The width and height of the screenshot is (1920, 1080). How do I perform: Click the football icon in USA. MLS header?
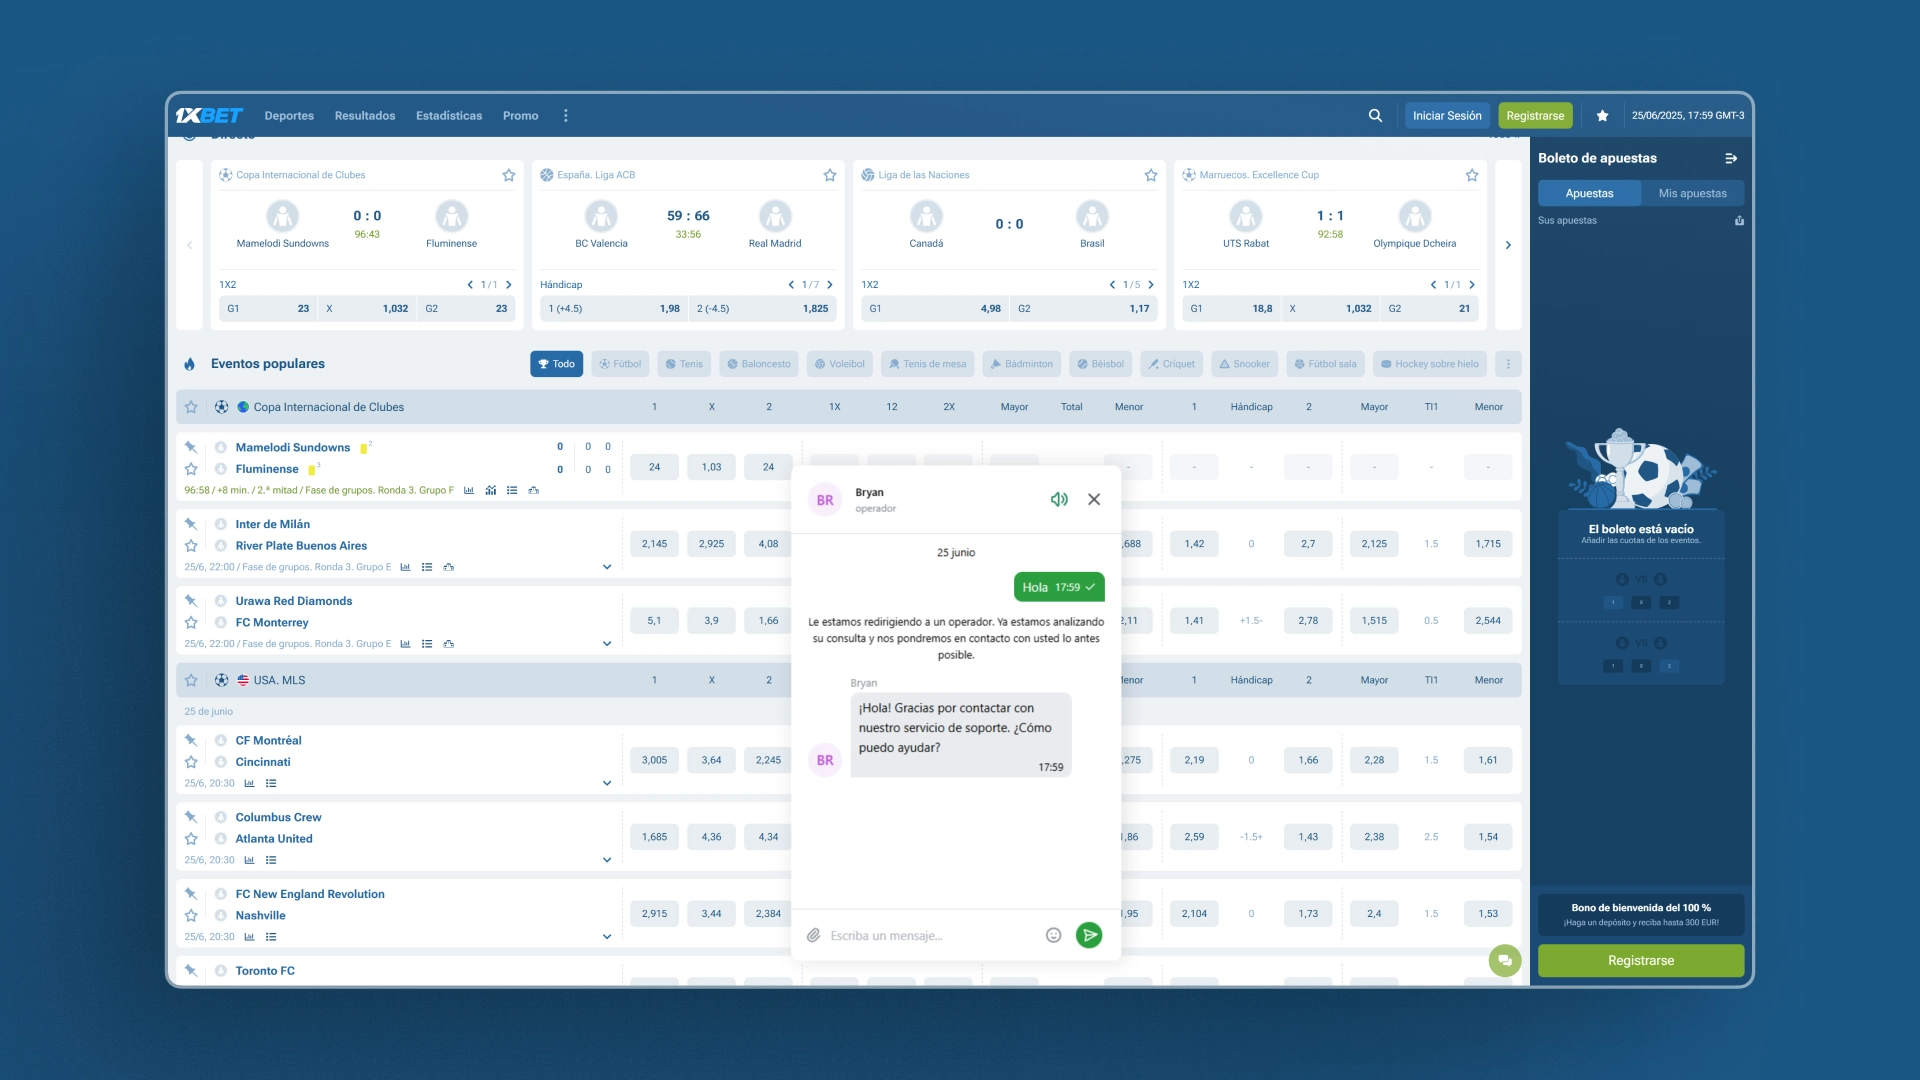(x=221, y=680)
